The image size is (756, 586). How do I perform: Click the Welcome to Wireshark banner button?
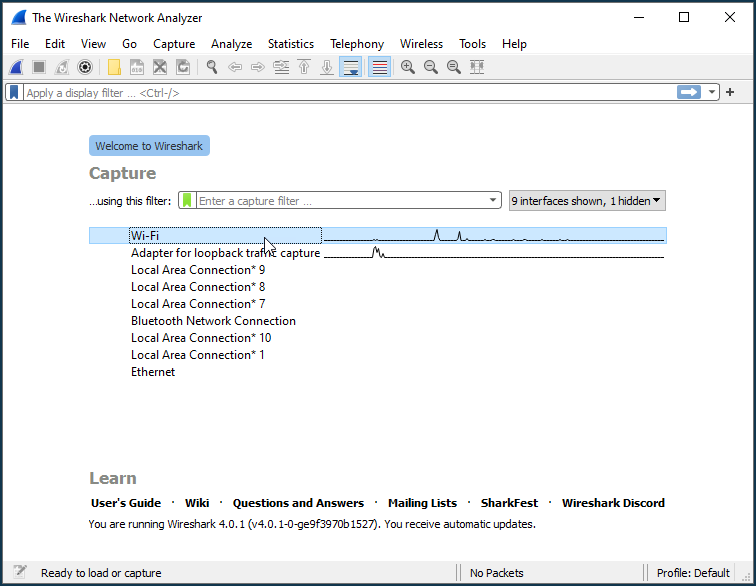tap(149, 146)
